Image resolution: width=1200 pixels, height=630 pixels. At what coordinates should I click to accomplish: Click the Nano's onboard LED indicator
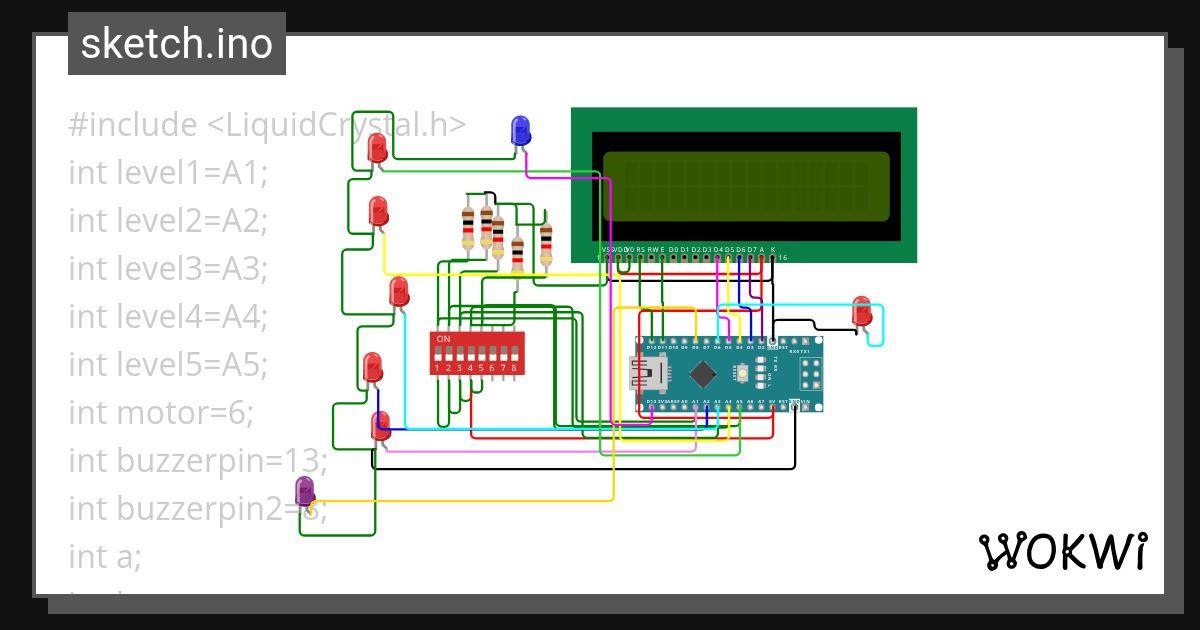pos(761,385)
